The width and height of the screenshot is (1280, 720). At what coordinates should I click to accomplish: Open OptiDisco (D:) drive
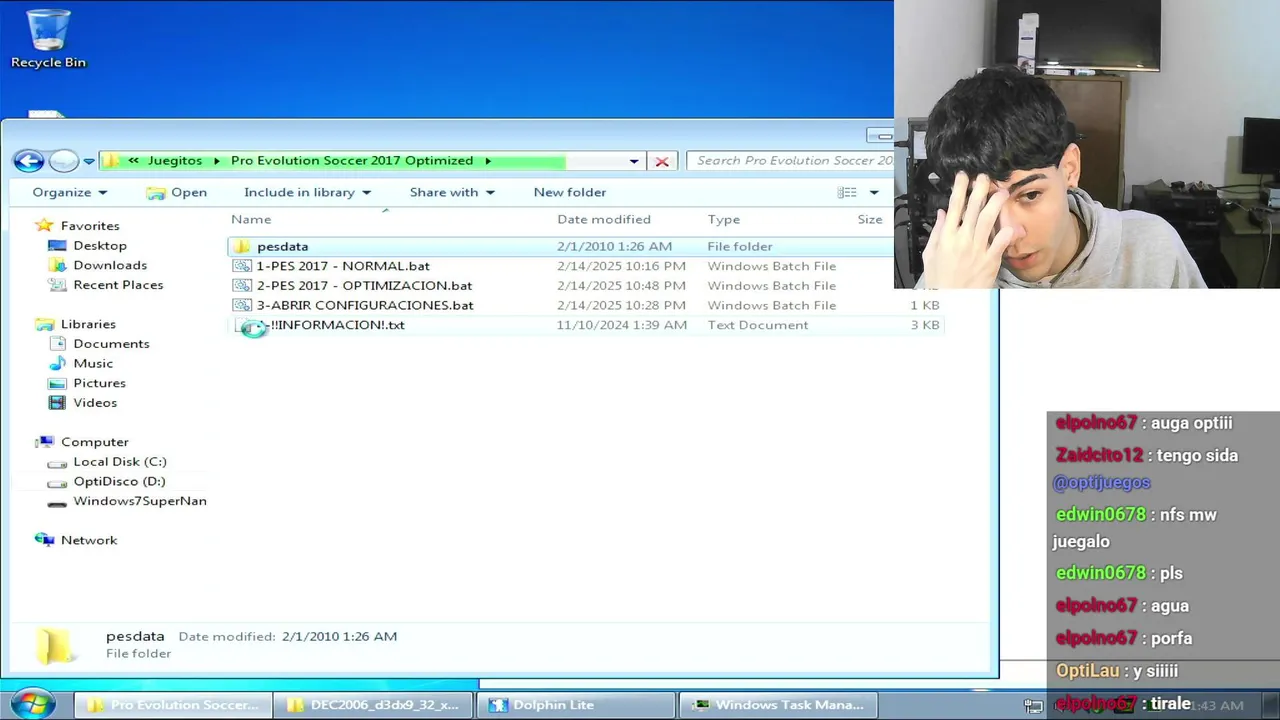119,481
